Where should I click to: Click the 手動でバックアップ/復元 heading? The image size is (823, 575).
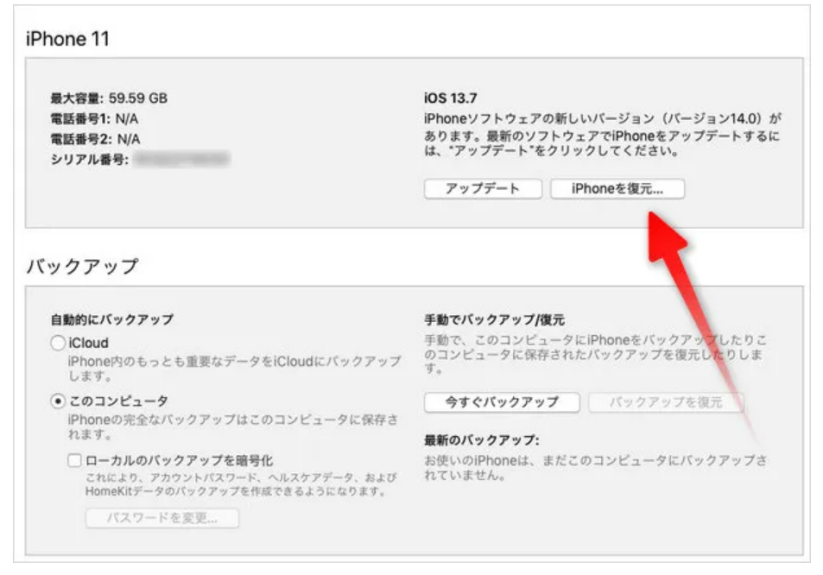(x=494, y=320)
